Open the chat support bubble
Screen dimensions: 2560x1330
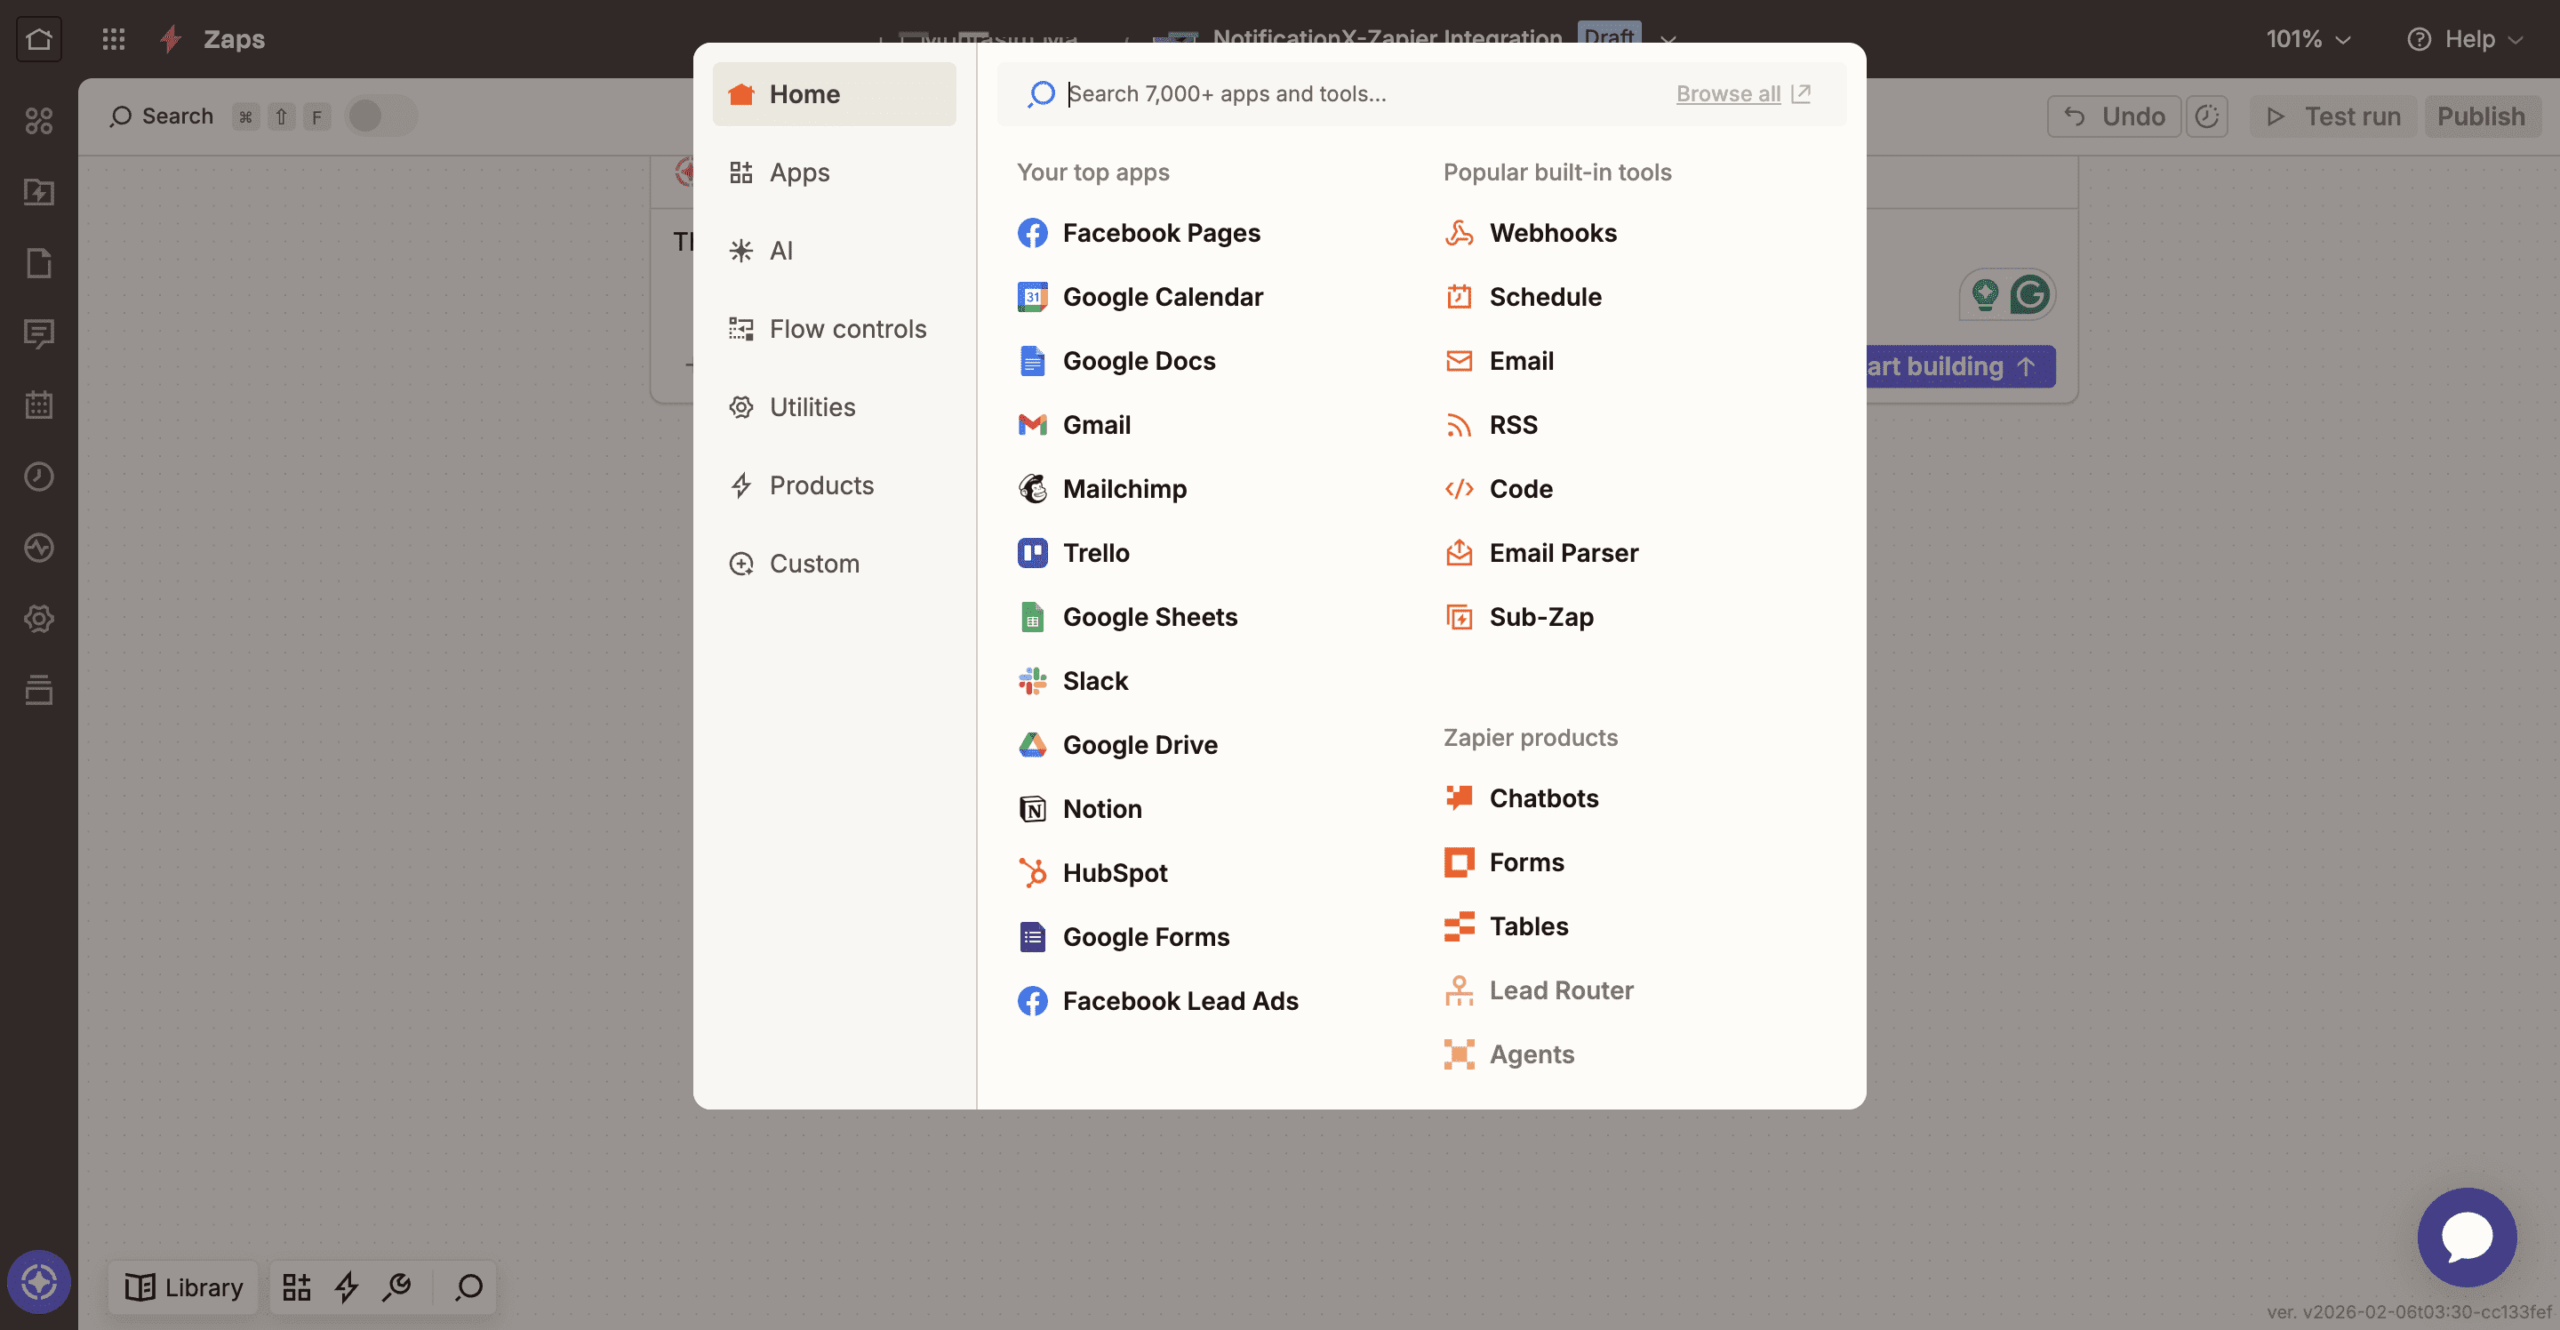[2466, 1237]
